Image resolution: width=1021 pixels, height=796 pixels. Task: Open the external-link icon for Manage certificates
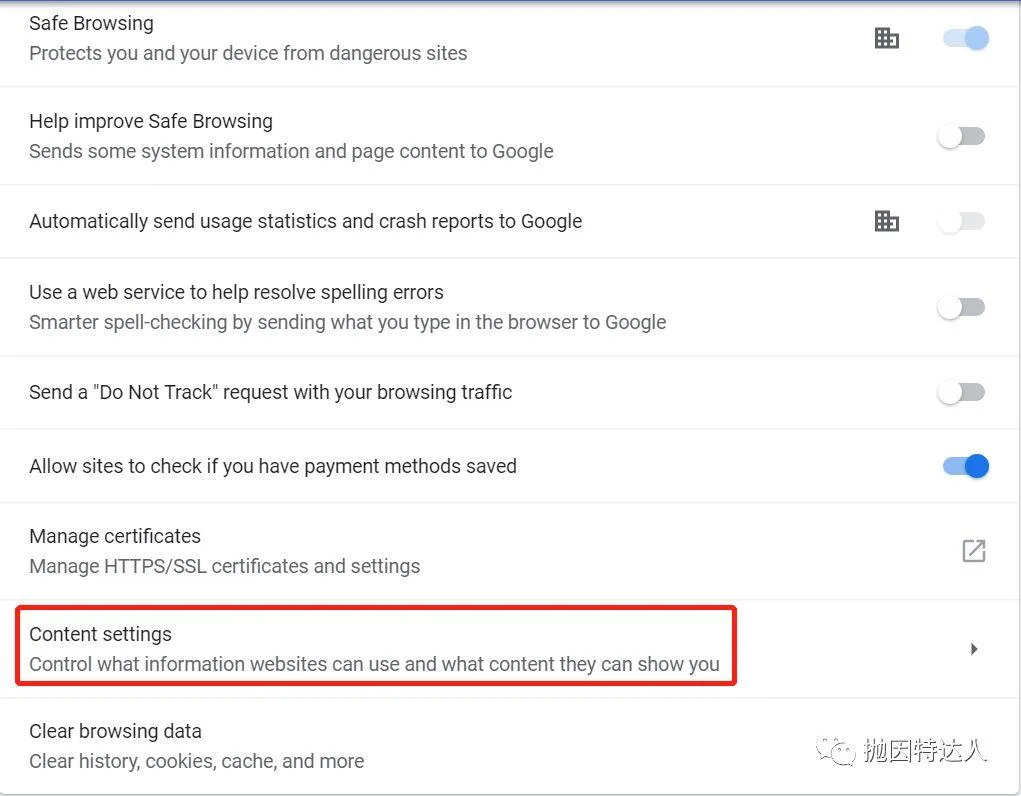point(973,551)
